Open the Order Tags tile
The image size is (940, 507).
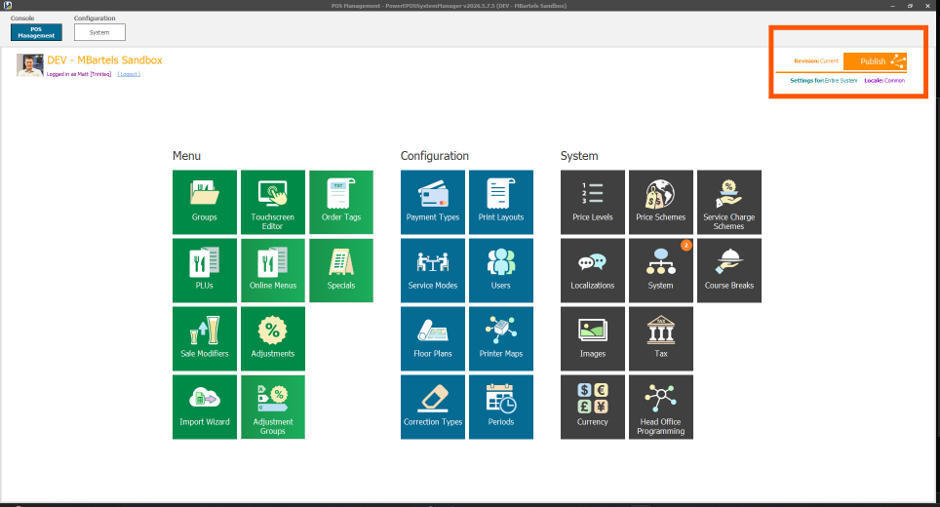(x=341, y=202)
